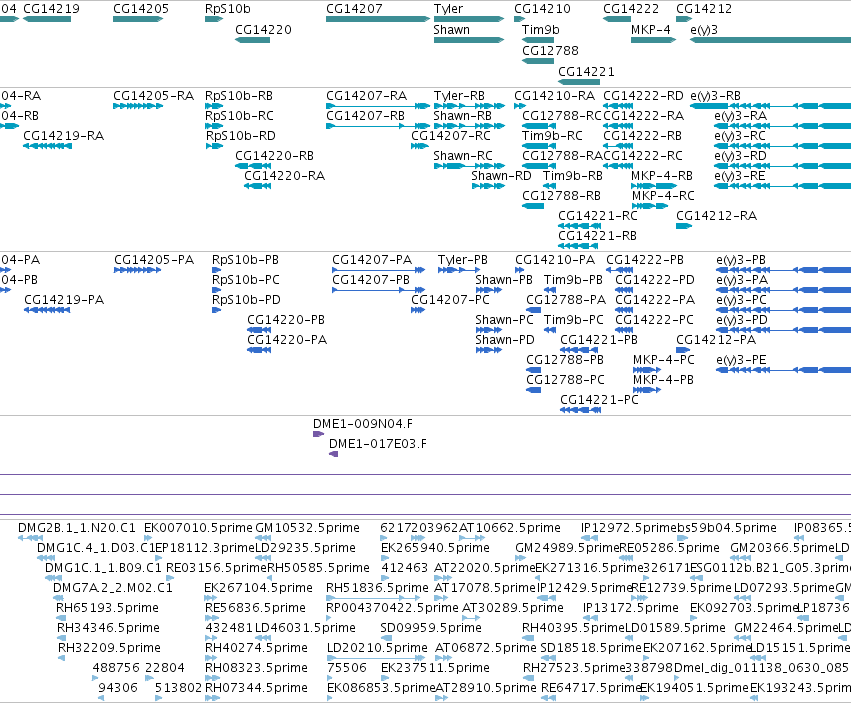Click the CG14219-RA transcript

tap(47, 146)
